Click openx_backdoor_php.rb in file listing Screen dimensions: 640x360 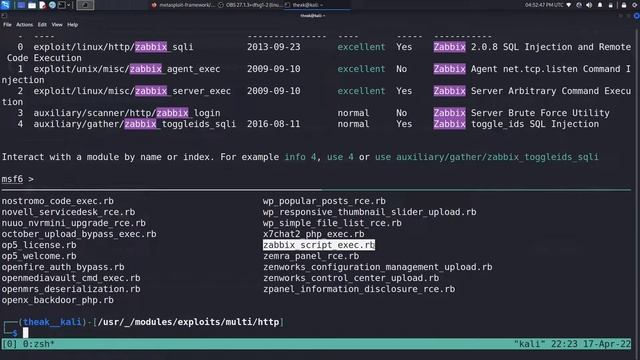point(58,300)
